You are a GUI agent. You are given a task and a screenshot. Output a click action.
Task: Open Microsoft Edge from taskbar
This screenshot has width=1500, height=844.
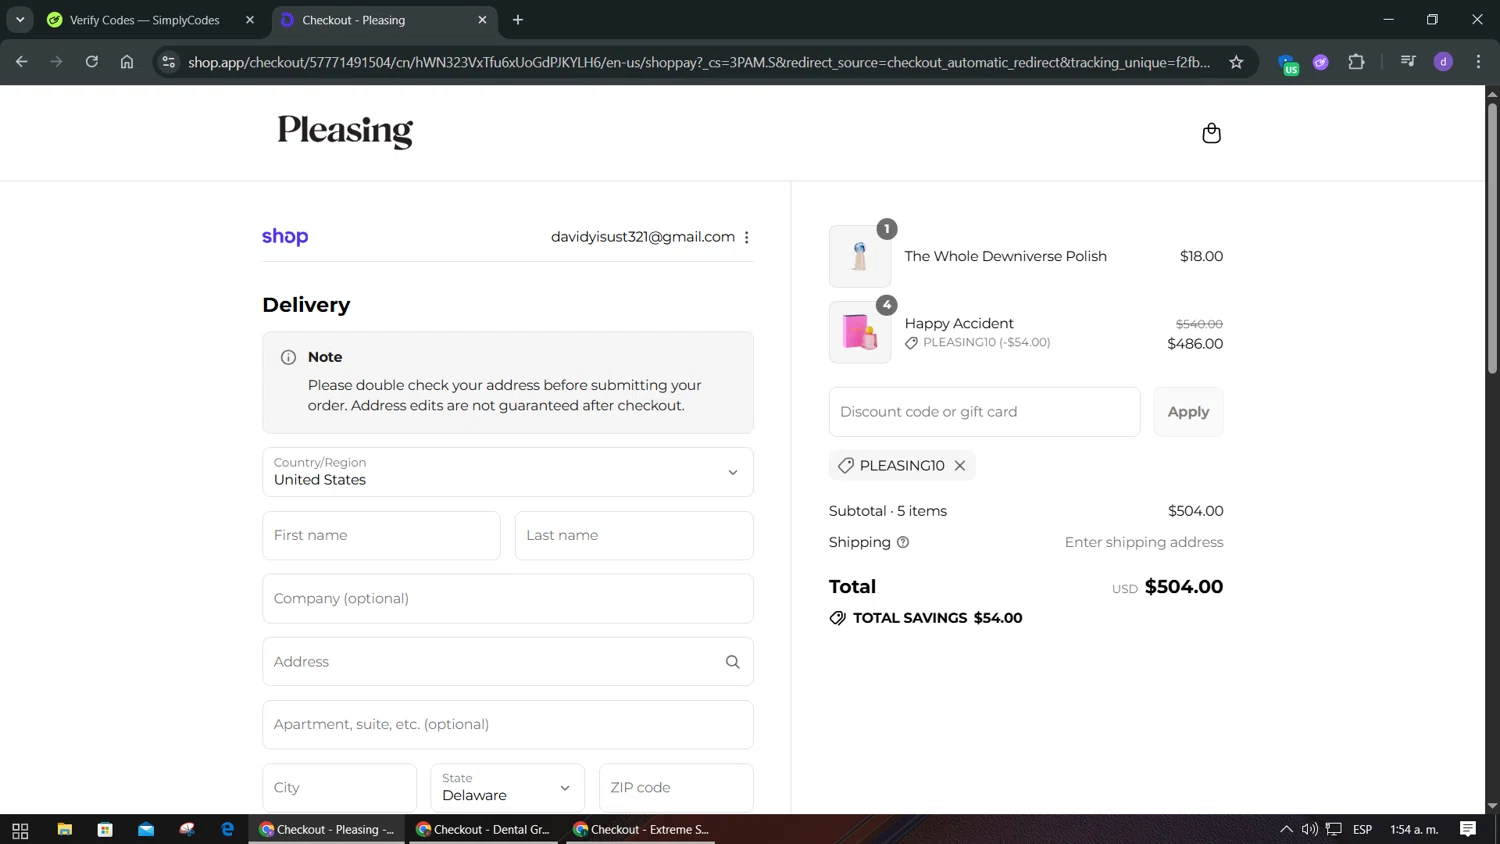pyautogui.click(x=228, y=830)
